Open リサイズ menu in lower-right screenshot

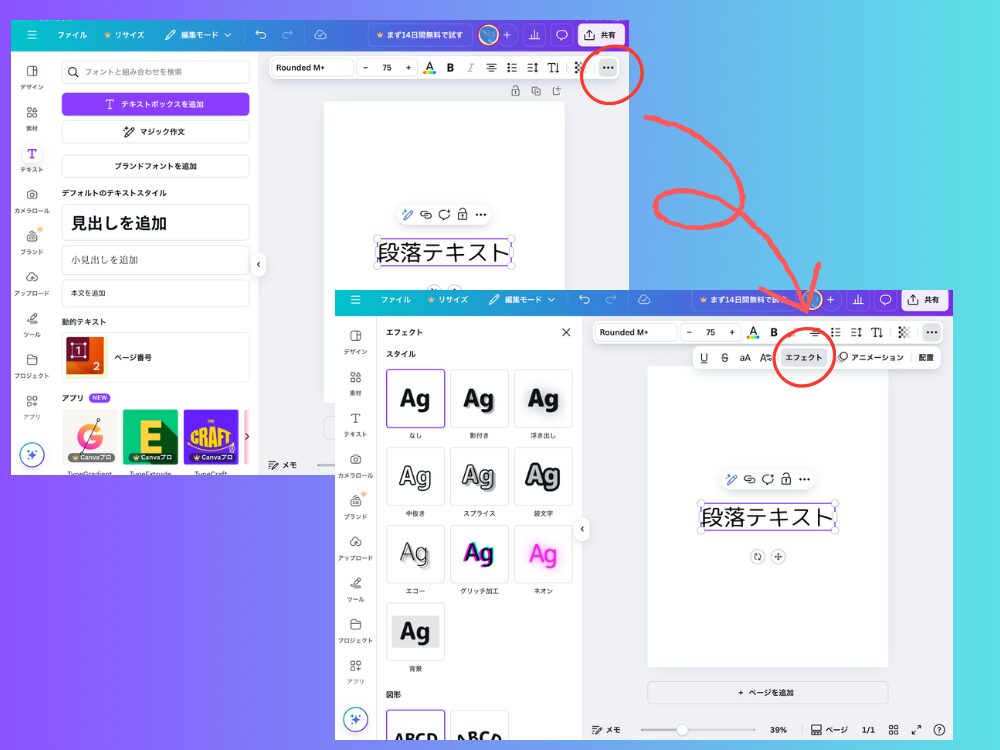click(448, 300)
